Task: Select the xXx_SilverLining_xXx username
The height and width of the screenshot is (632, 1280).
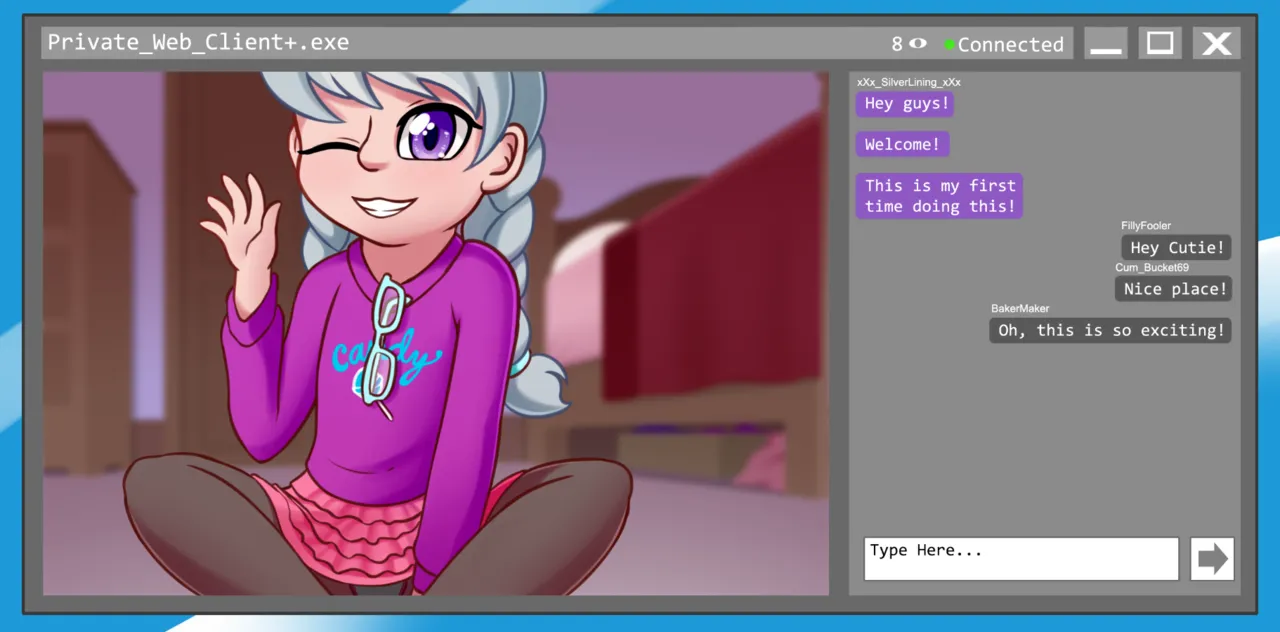Action: [x=908, y=82]
